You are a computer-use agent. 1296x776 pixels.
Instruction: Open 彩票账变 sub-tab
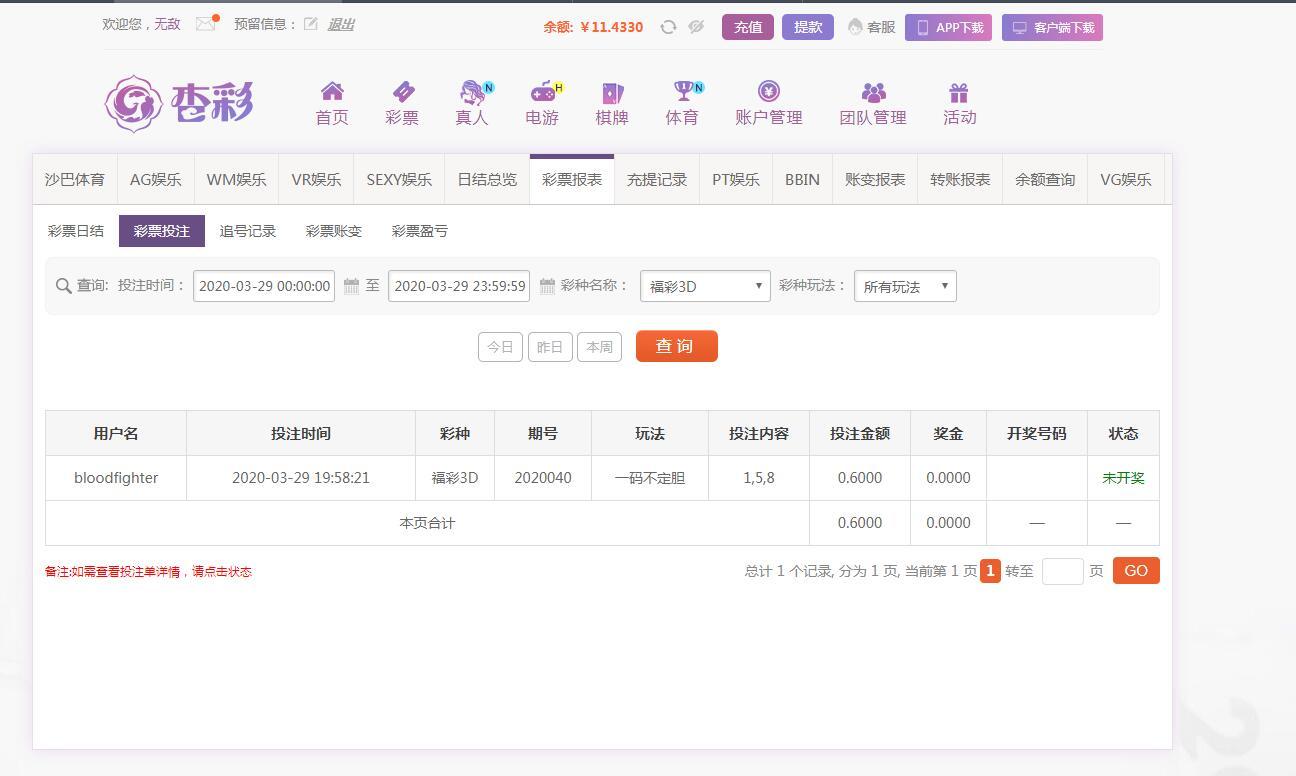point(334,231)
